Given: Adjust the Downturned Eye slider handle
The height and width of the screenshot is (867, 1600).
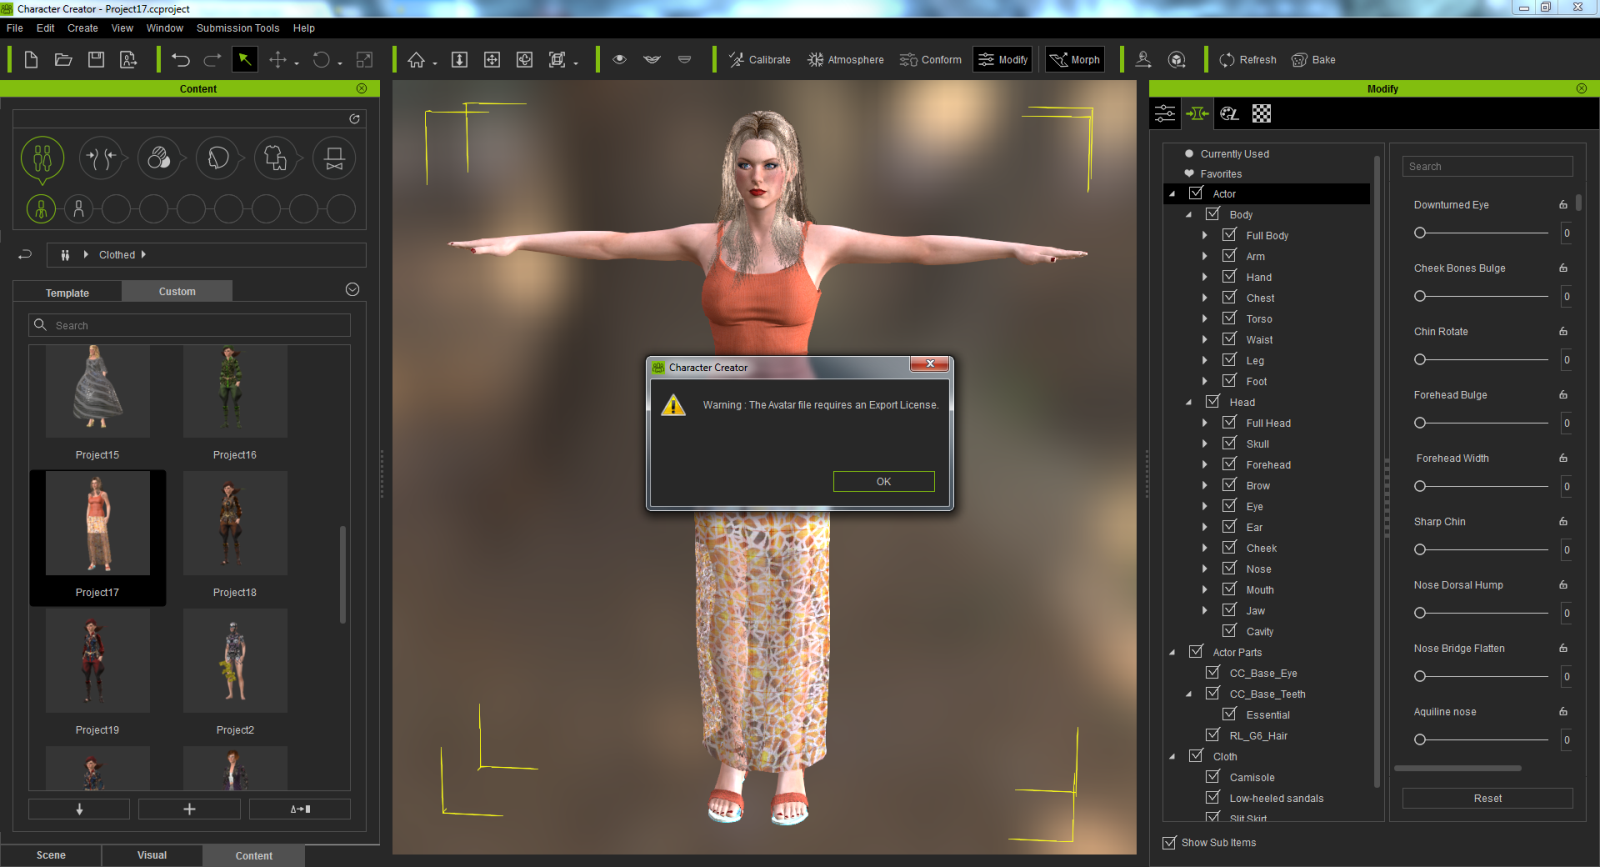Looking at the screenshot, I should 1420,233.
